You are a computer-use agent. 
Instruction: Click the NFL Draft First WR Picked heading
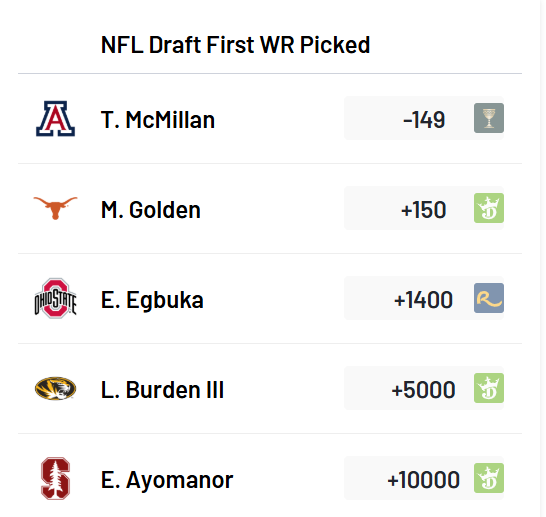pos(235,45)
